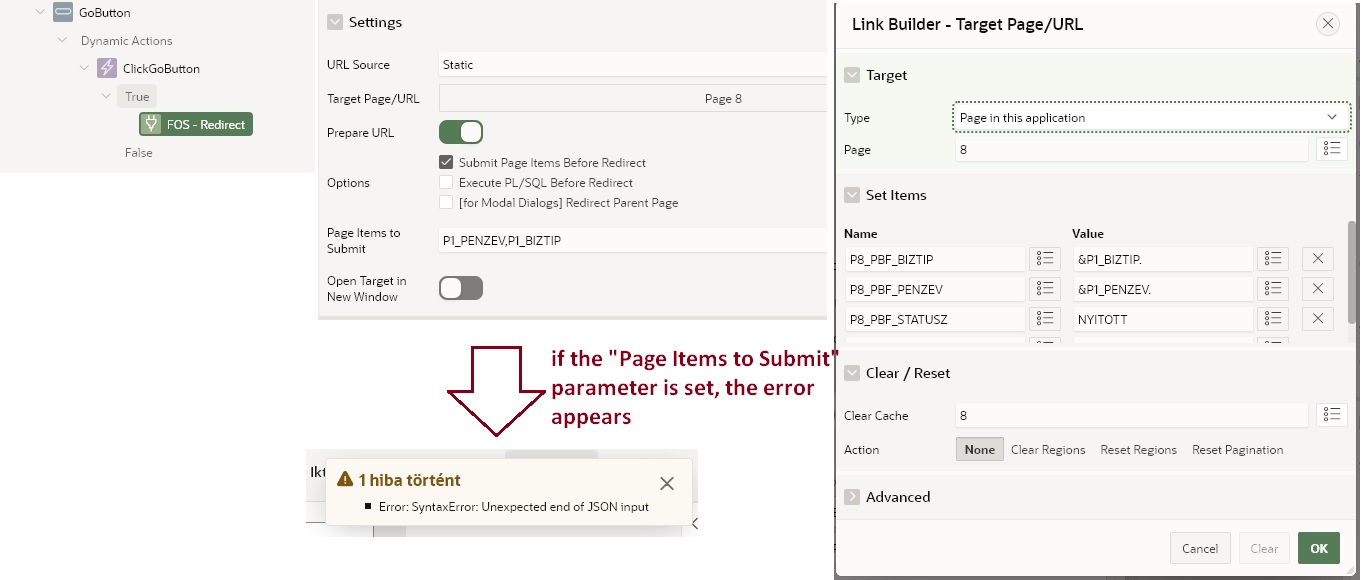Toggle Open Target in New Window
The image size is (1365, 580).
(460, 289)
